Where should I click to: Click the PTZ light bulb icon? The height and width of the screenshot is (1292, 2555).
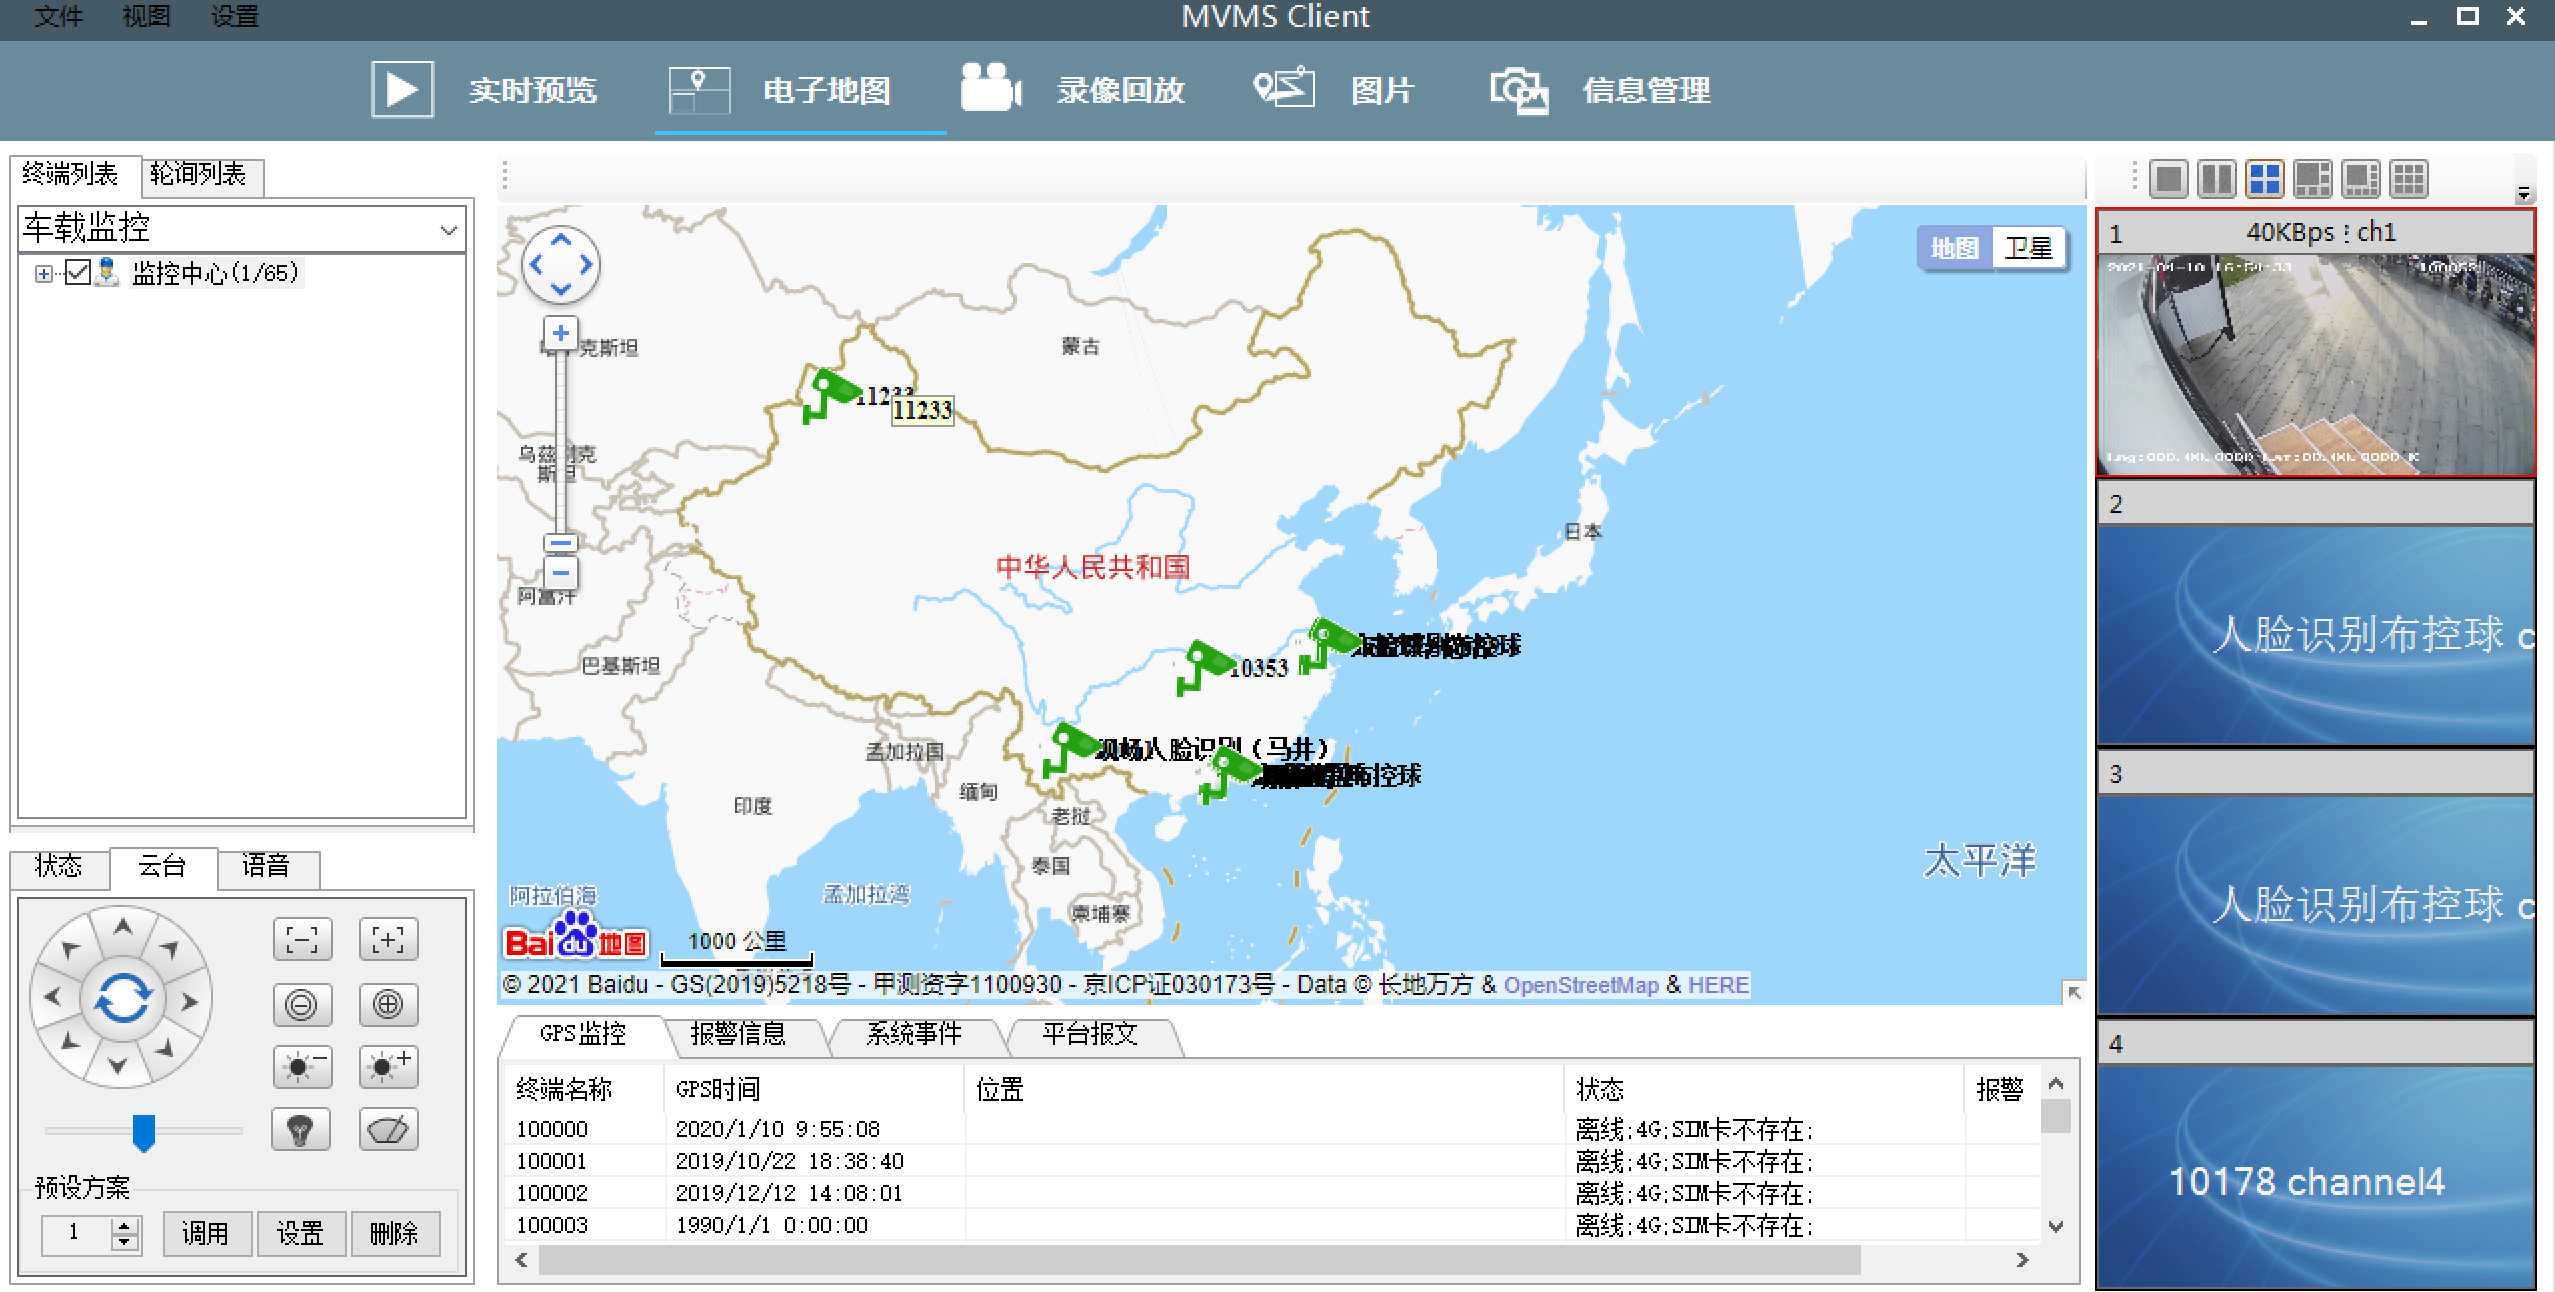[x=301, y=1130]
